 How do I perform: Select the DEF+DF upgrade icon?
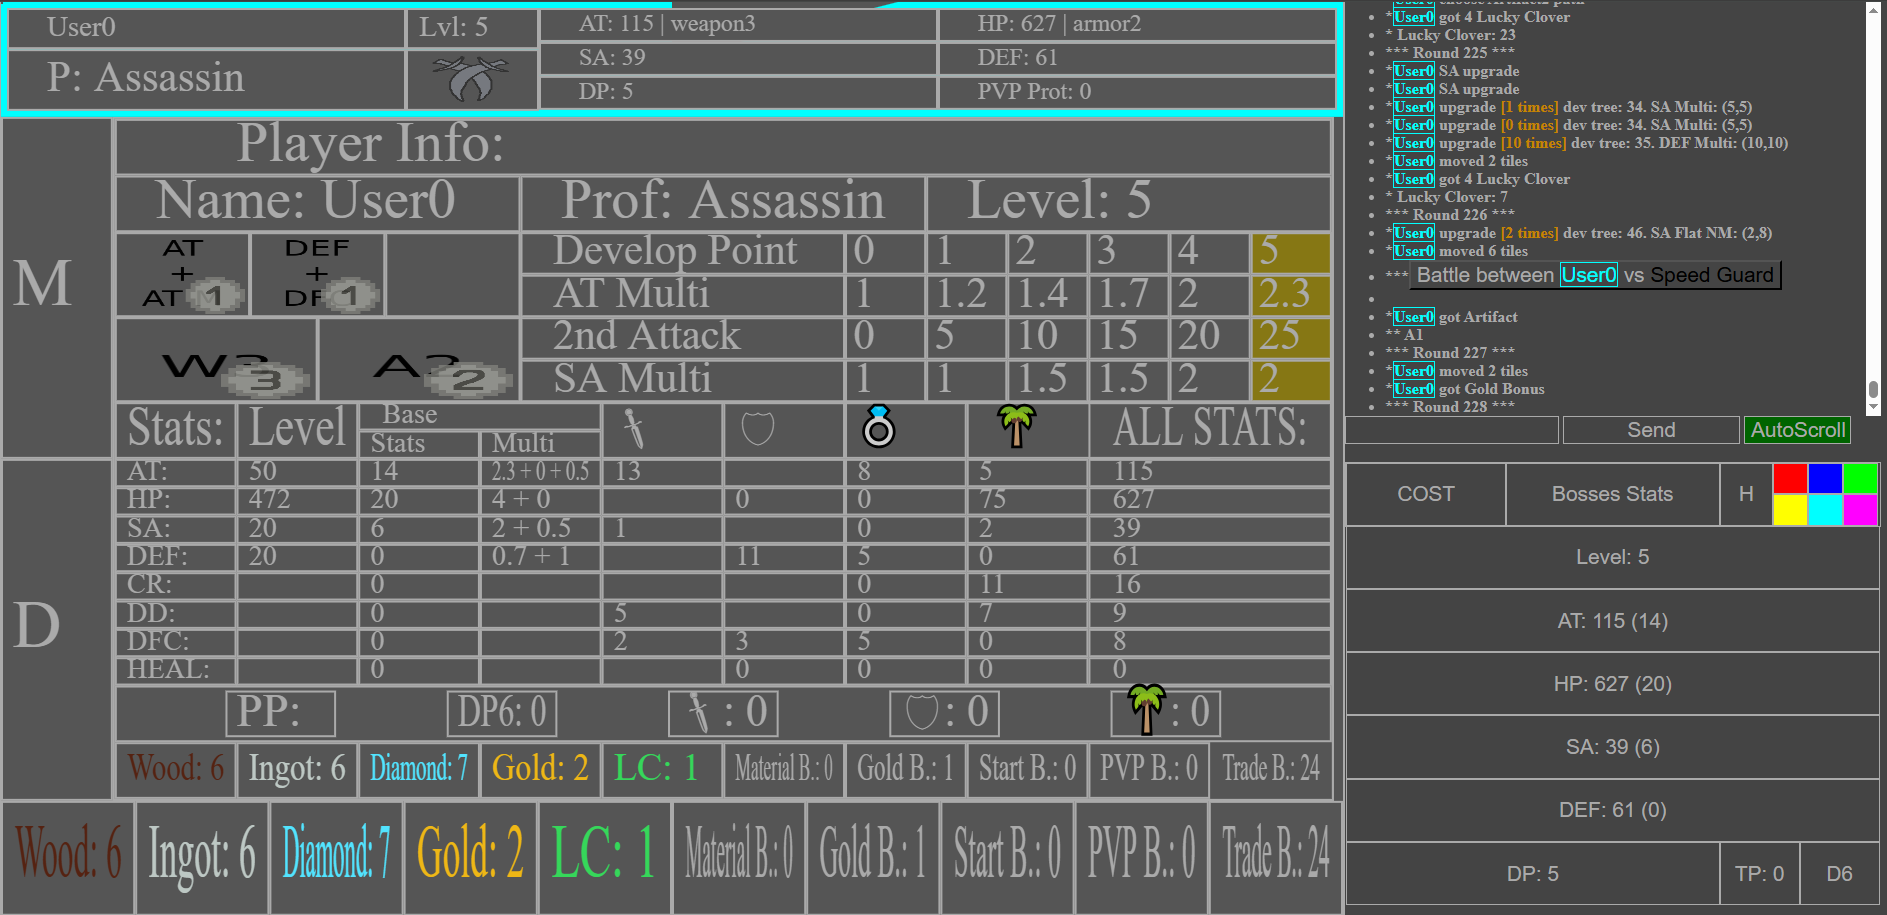318,272
